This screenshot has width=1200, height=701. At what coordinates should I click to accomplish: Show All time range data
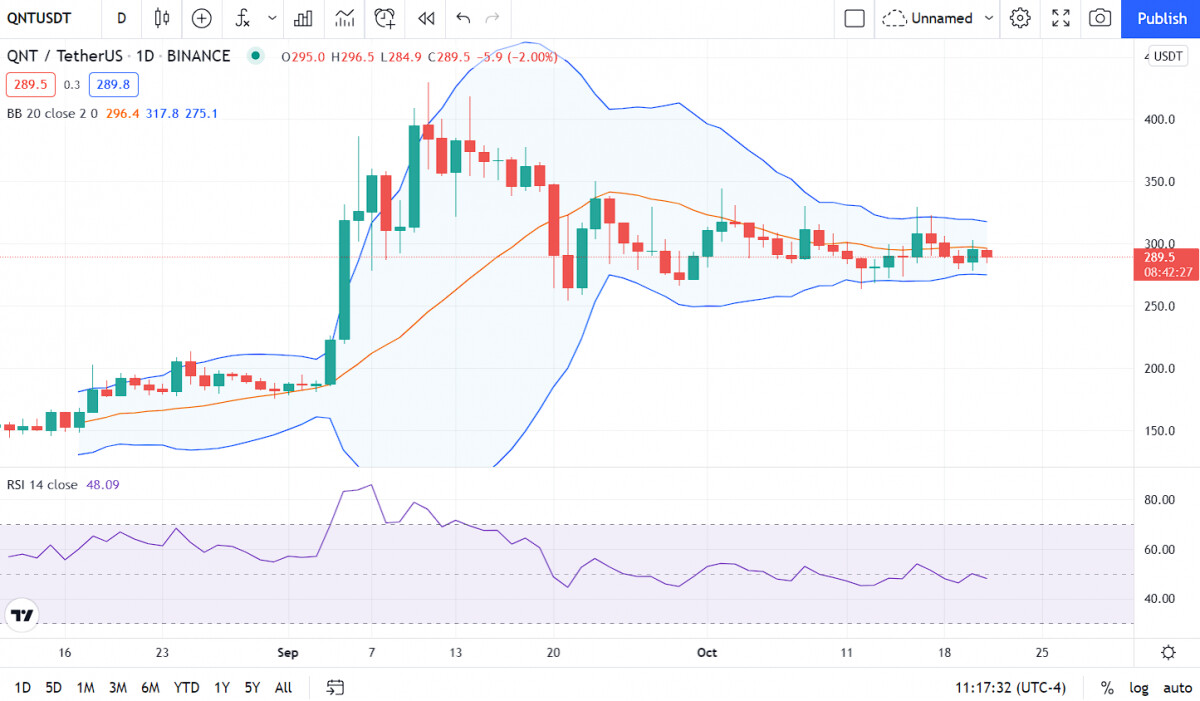pos(283,688)
